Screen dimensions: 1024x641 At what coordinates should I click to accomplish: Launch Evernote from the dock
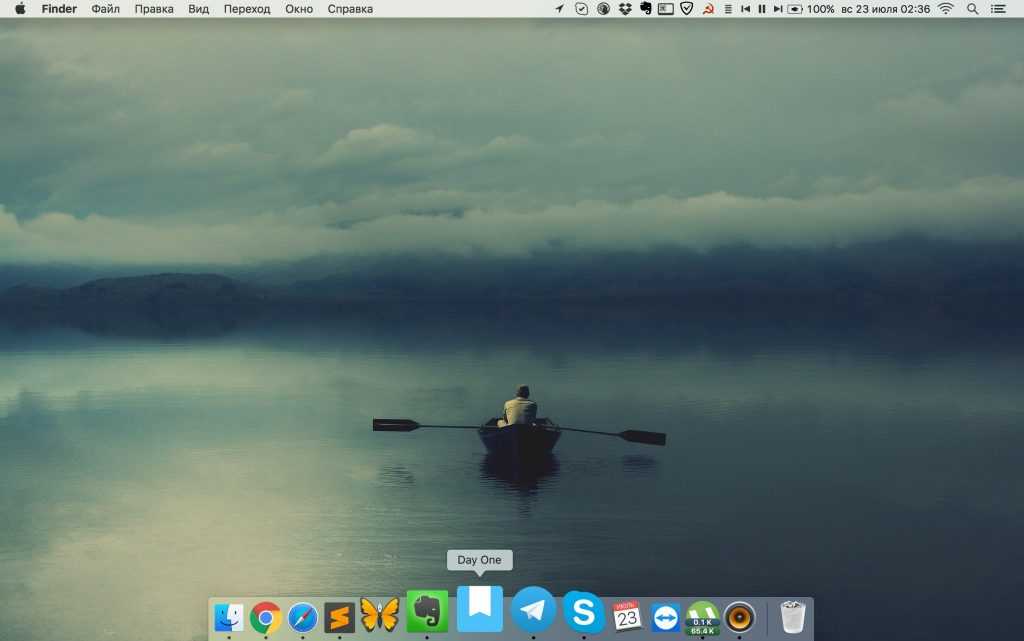(427, 611)
